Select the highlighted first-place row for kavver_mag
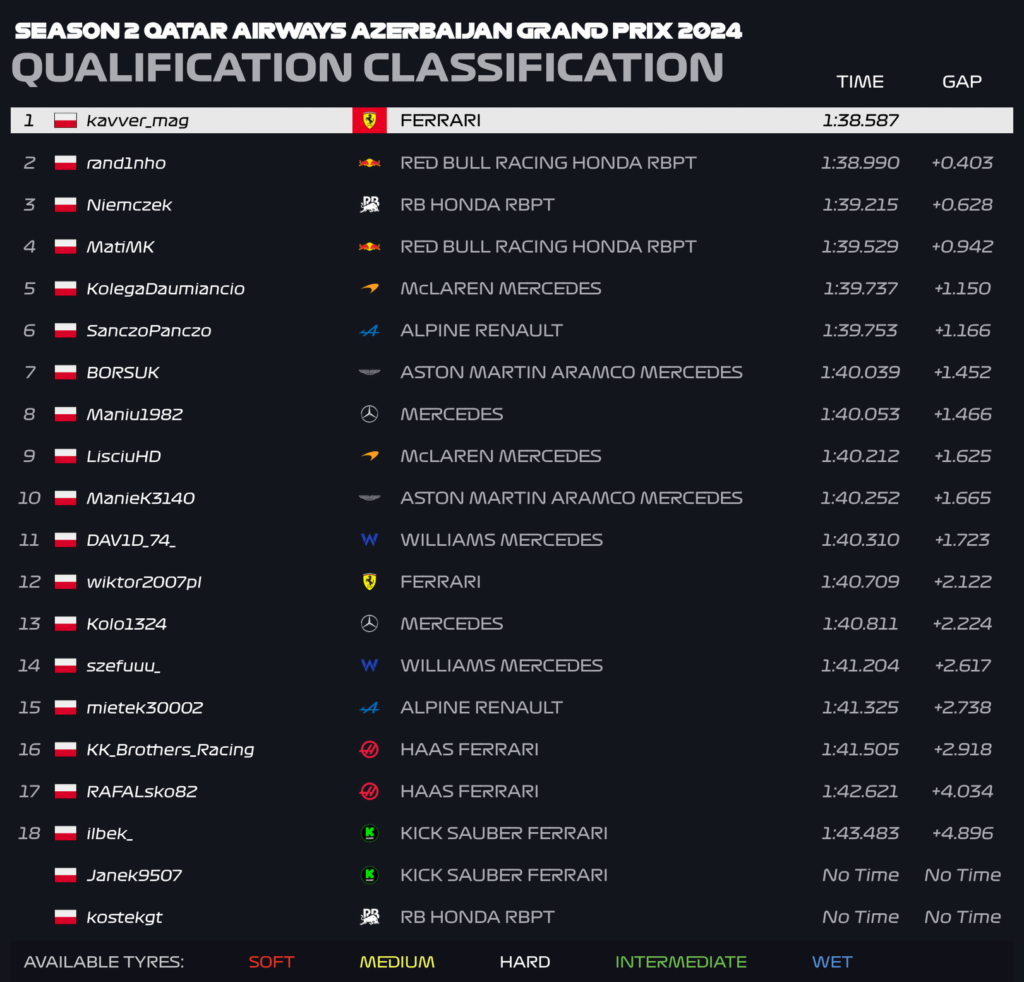This screenshot has height=982, width=1024. [x=512, y=120]
